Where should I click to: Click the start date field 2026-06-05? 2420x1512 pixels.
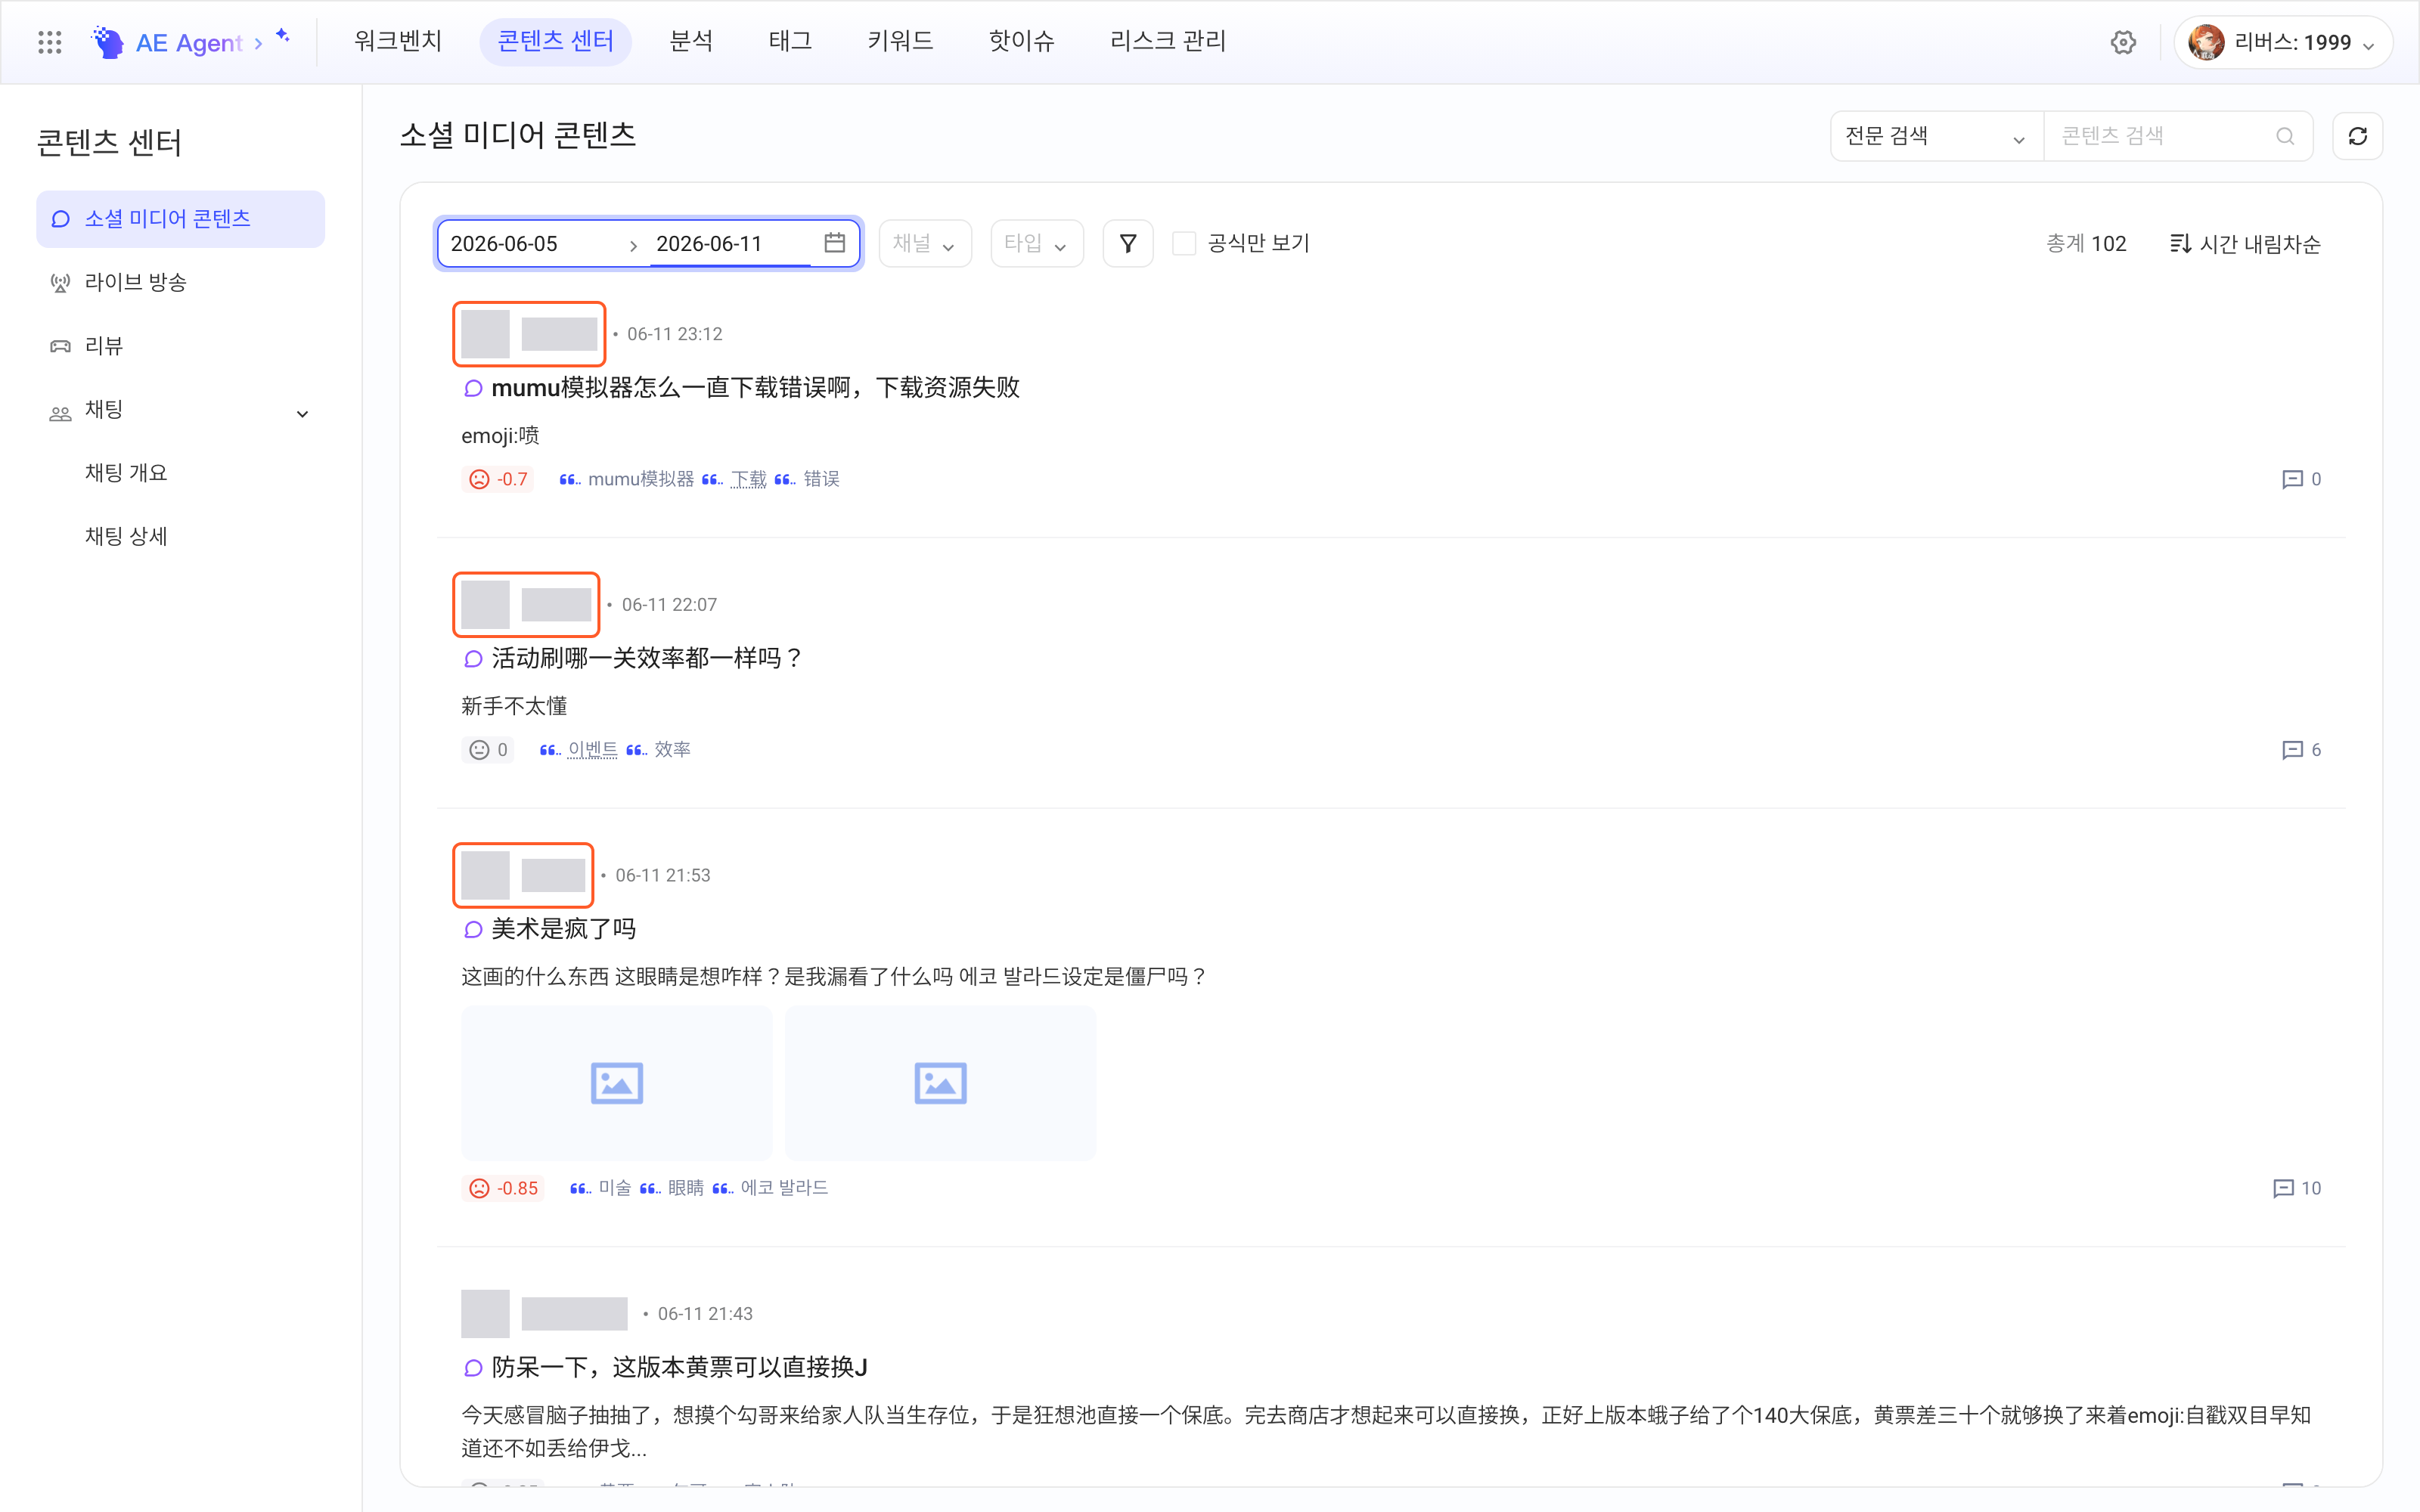point(530,243)
